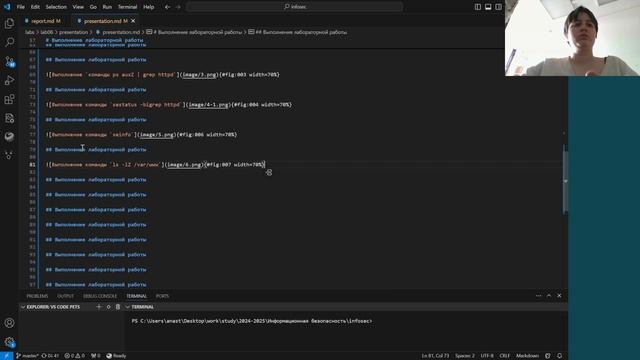Click the master branch status item

(27, 356)
